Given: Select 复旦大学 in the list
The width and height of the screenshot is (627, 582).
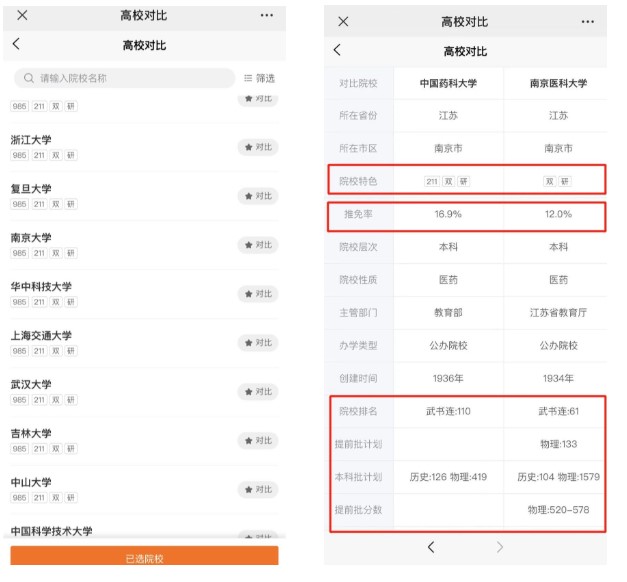Looking at the screenshot, I should 31,189.
